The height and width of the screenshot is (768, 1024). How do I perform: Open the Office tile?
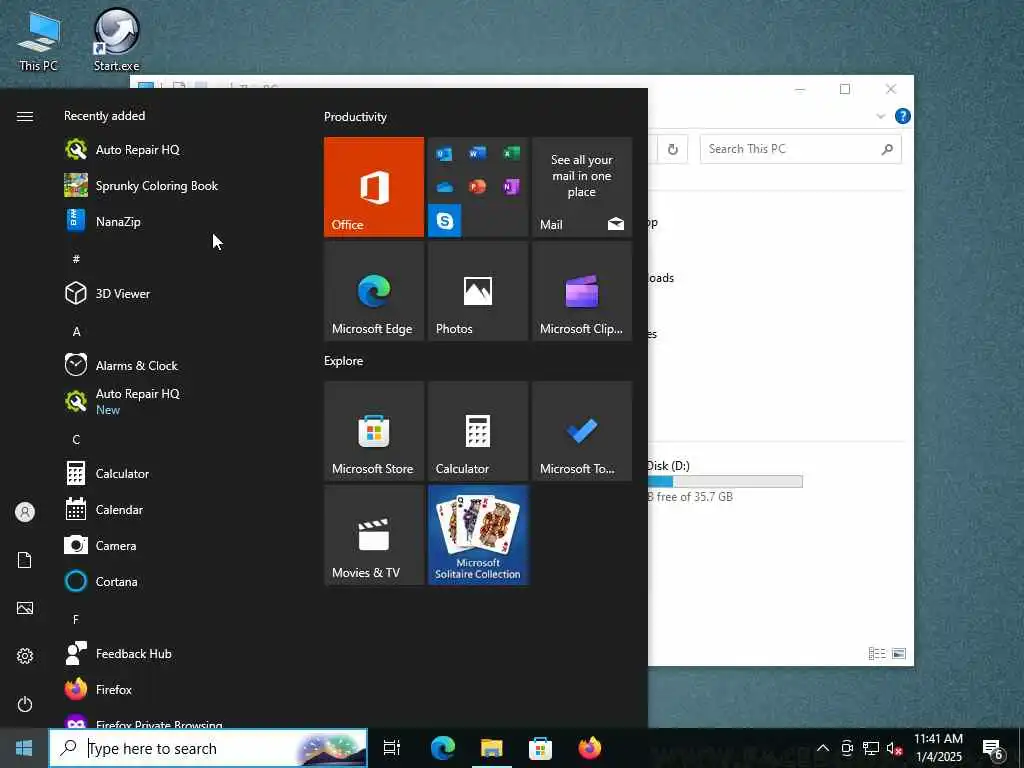(374, 187)
